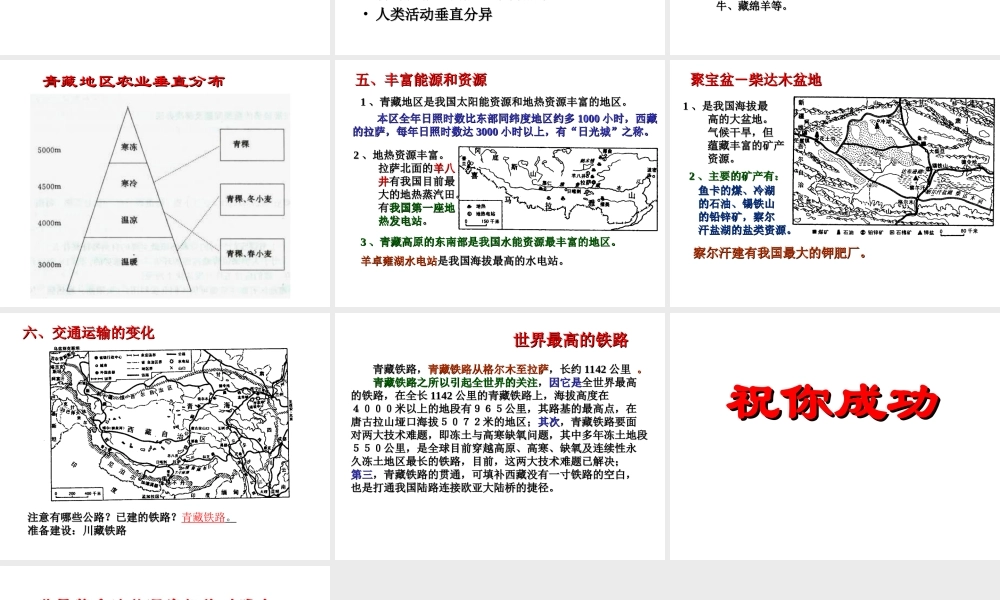This screenshot has width=1000, height=600.
Task: Click the 温暖 pyramid layer label
Action: [129, 261]
